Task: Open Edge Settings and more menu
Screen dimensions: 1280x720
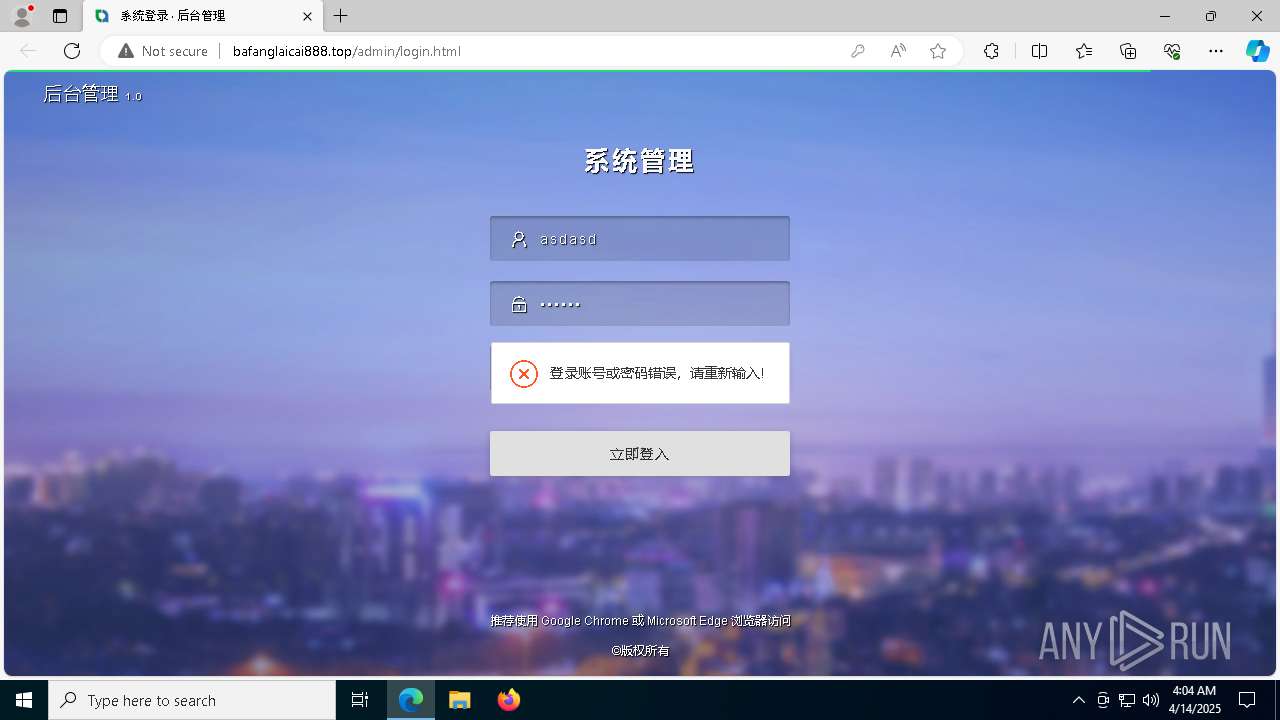Action: 1216,51
